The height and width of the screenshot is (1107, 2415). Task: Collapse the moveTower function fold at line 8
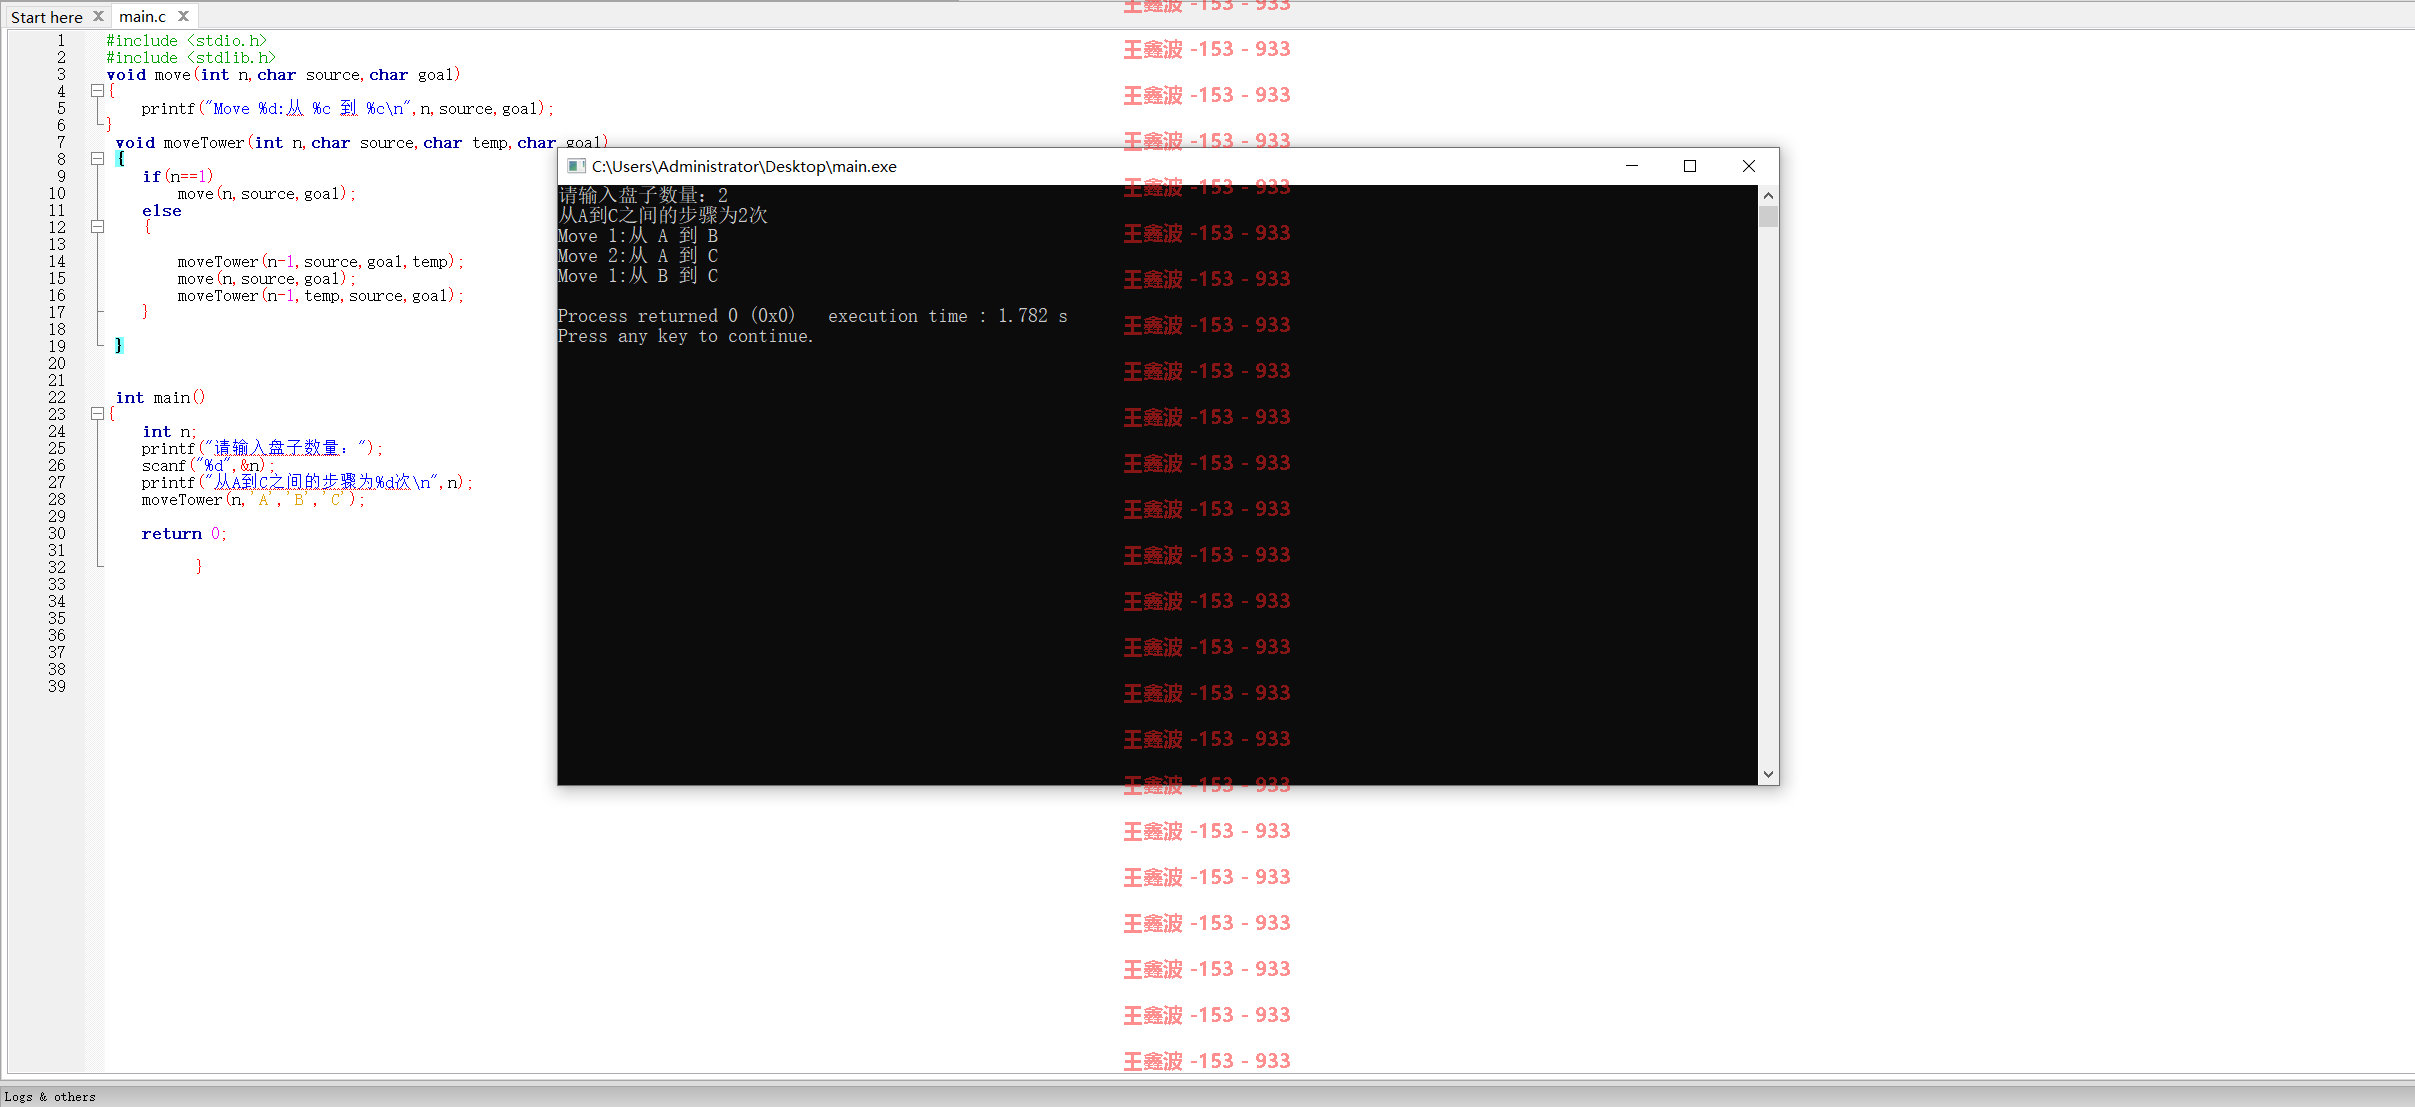coord(97,159)
